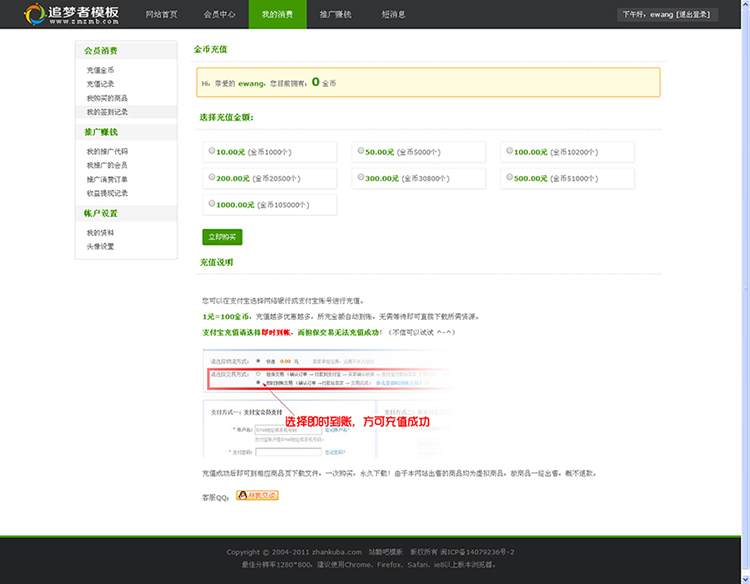Select the 300.00元 recharge amount
This screenshot has height=584, width=750.
pyautogui.click(x=360, y=177)
